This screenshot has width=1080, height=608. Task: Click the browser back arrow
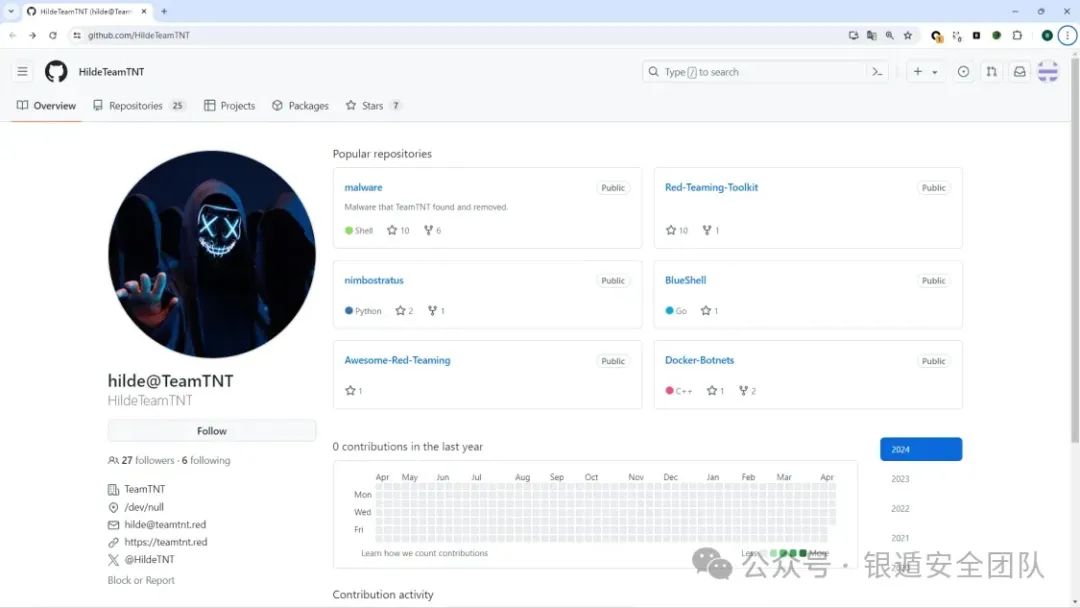click(x=12, y=35)
